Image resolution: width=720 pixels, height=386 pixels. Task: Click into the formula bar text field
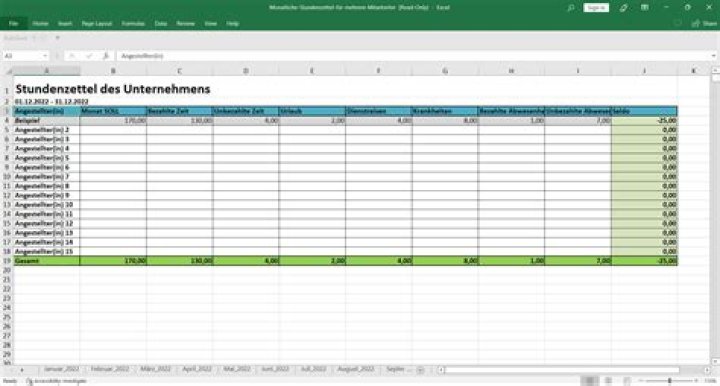[x=413, y=56]
